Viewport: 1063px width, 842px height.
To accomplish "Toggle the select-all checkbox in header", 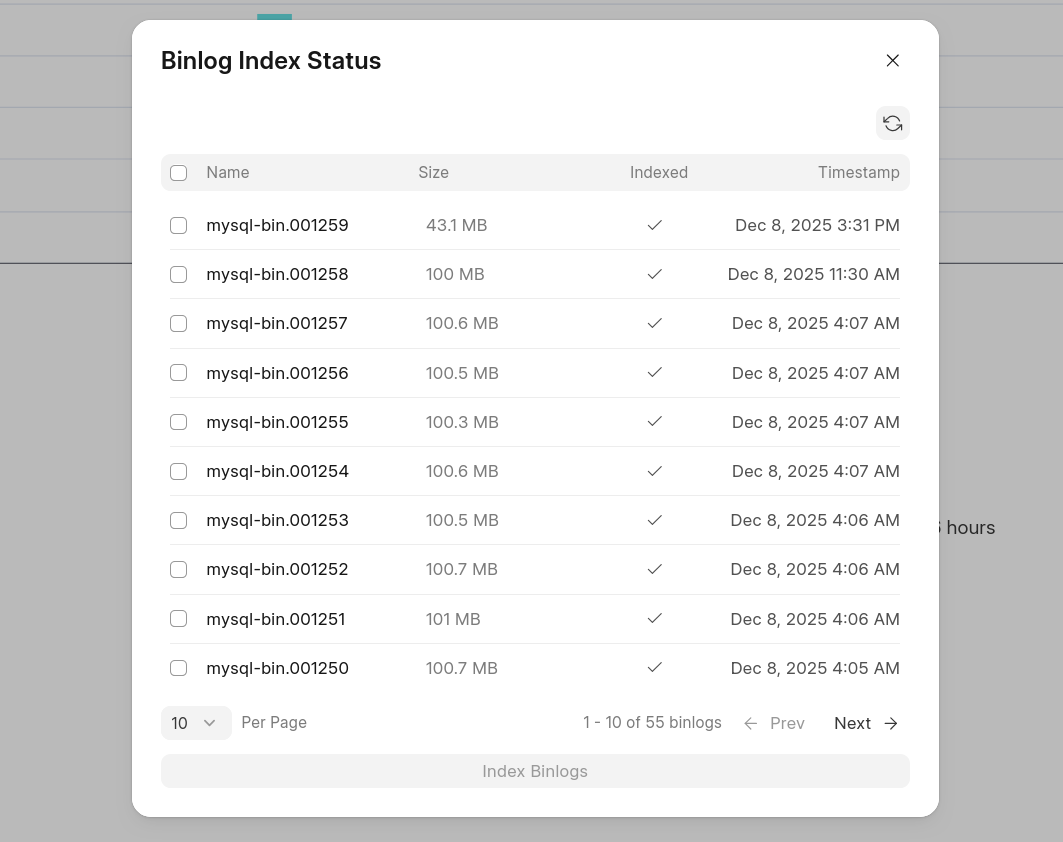I will [178, 173].
